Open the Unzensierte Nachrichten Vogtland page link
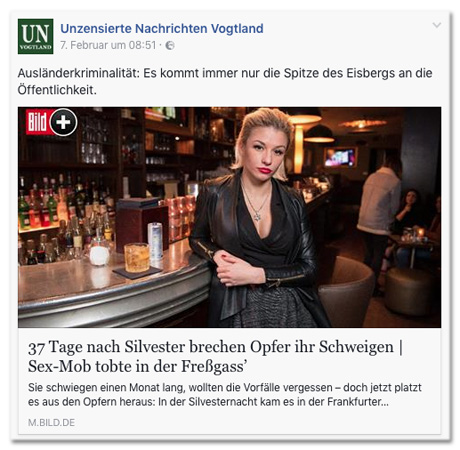This screenshot has height=450, width=460. (162, 29)
